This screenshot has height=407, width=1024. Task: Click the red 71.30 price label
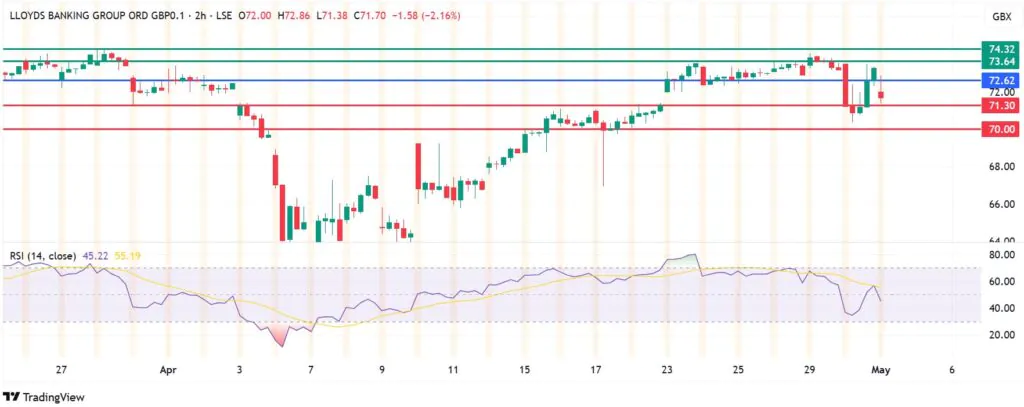pyautogui.click(x=1001, y=105)
